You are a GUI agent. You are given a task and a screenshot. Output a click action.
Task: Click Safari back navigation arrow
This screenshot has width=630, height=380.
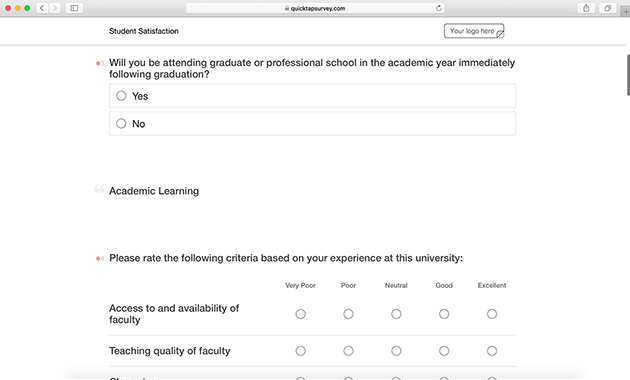pos(42,8)
